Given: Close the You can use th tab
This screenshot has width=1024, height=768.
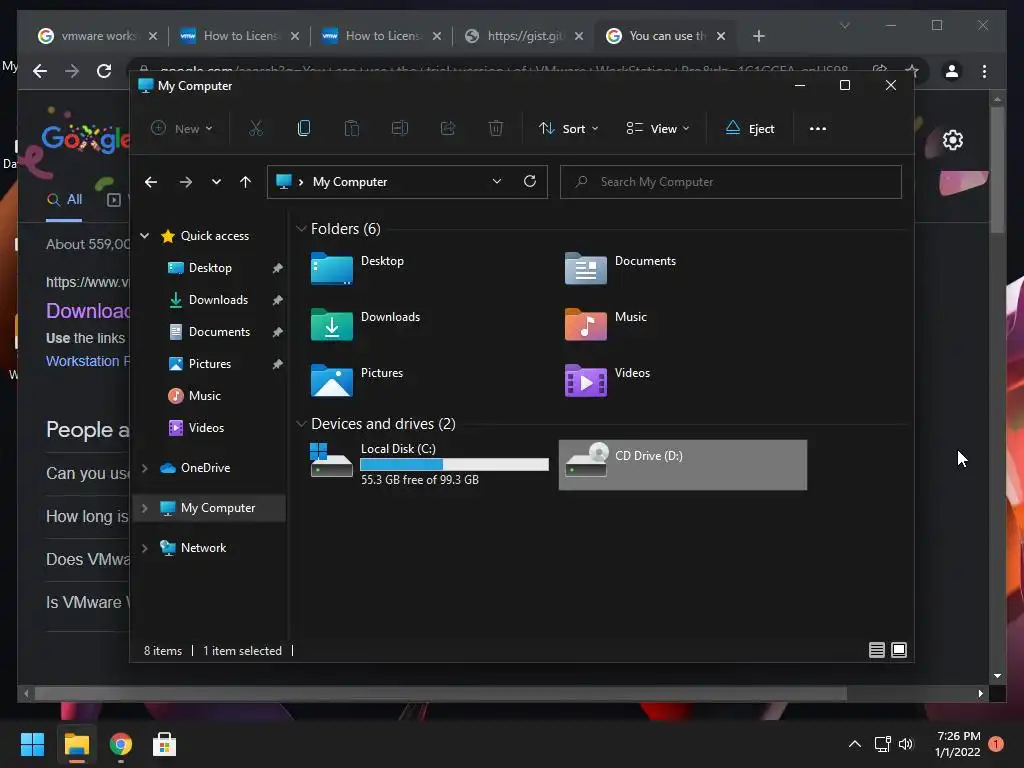Looking at the screenshot, I should point(720,36).
